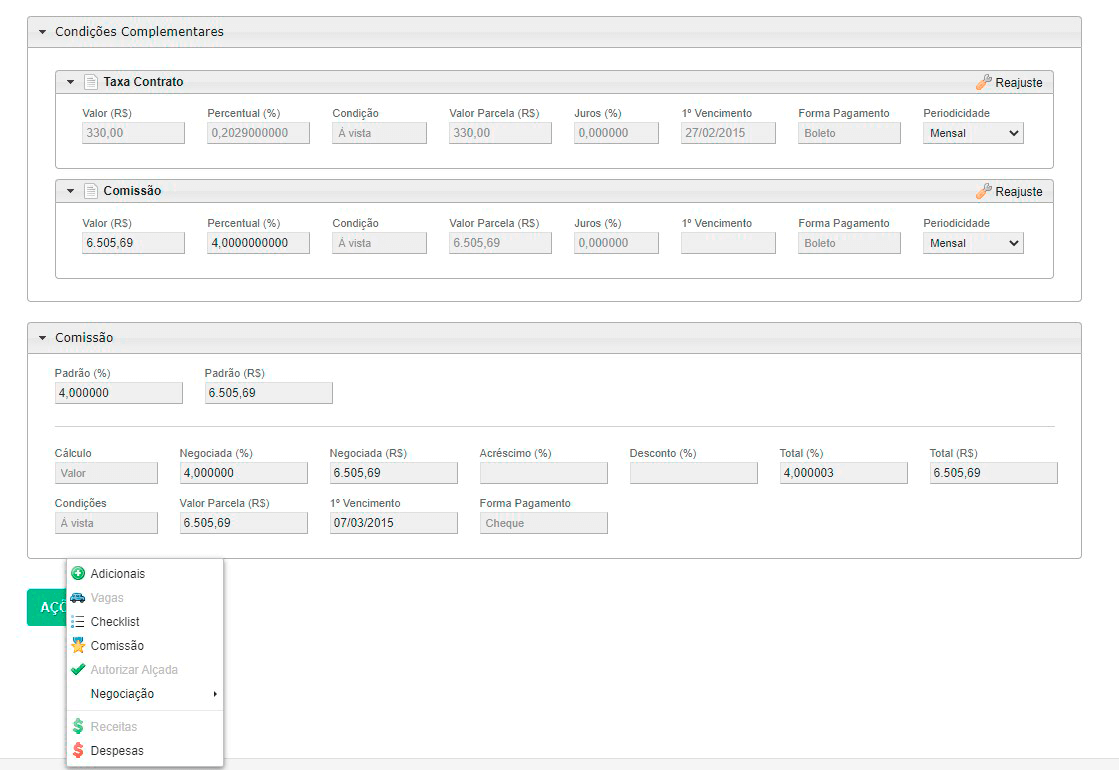
Task: Select Despesas from the actions menu
Action: [117, 751]
